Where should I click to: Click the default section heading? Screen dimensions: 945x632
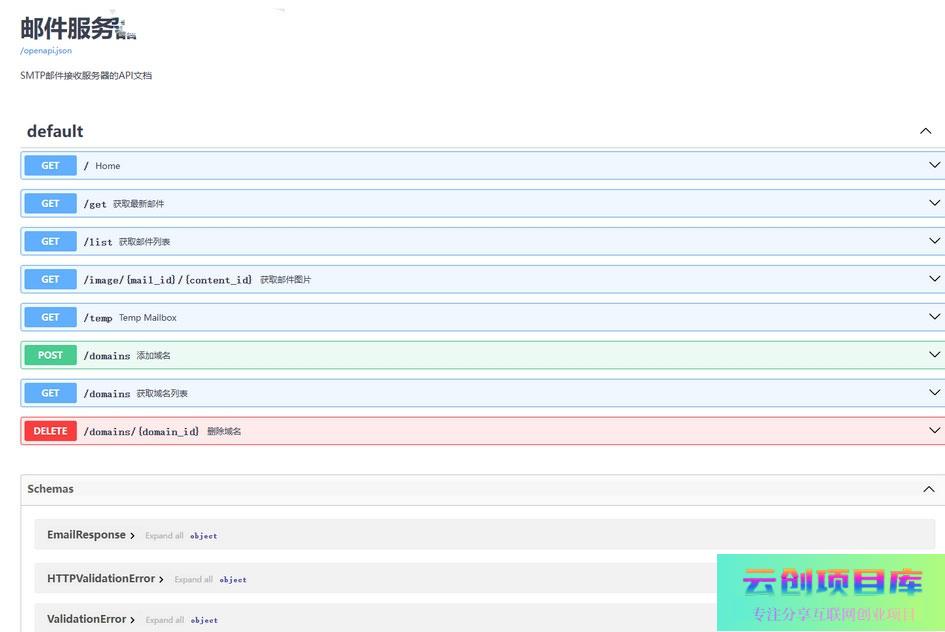(x=55, y=131)
